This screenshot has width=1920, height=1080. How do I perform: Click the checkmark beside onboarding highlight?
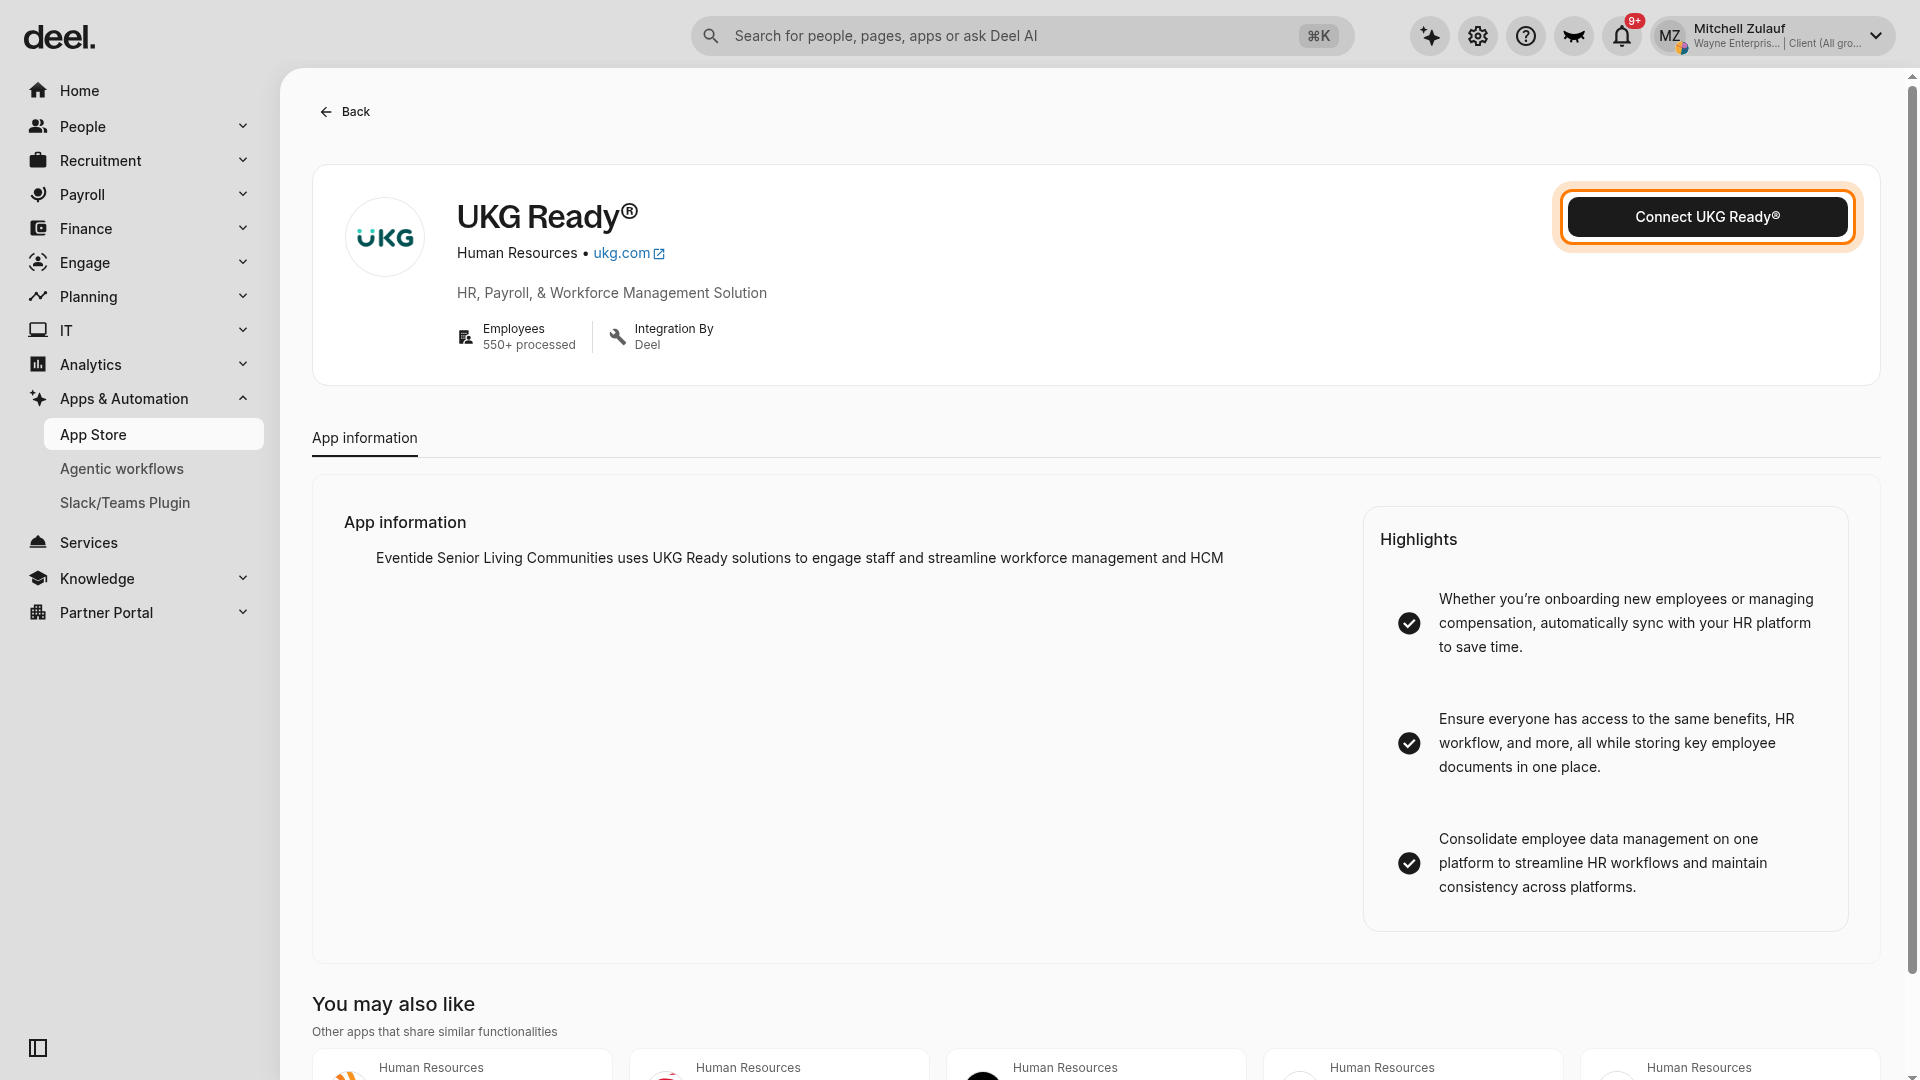(x=1409, y=623)
